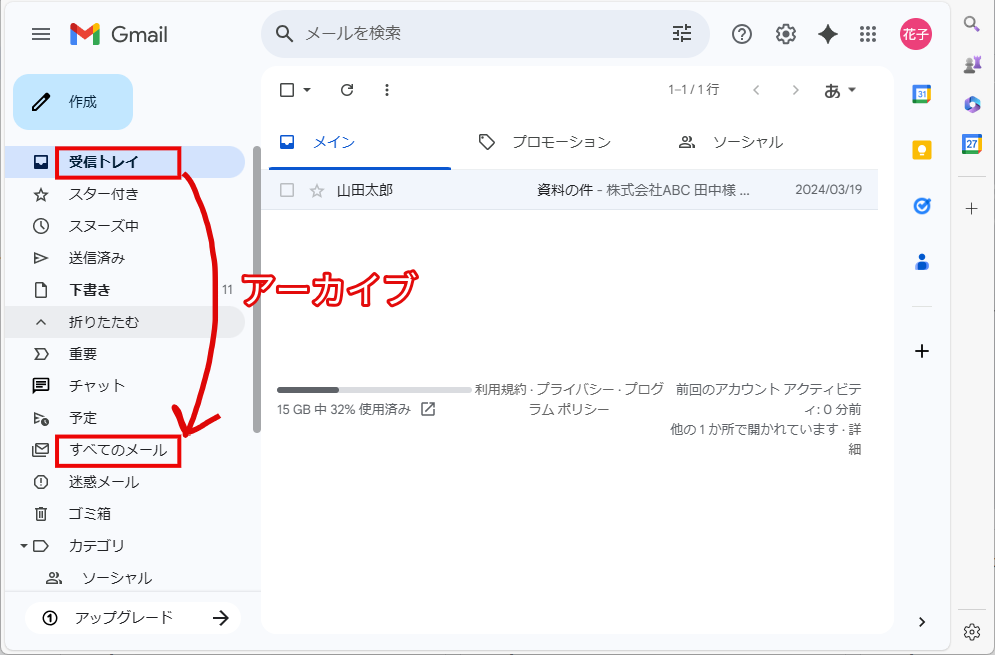Click the メールを検索 search field
This screenshot has width=995, height=655.
pos(450,33)
